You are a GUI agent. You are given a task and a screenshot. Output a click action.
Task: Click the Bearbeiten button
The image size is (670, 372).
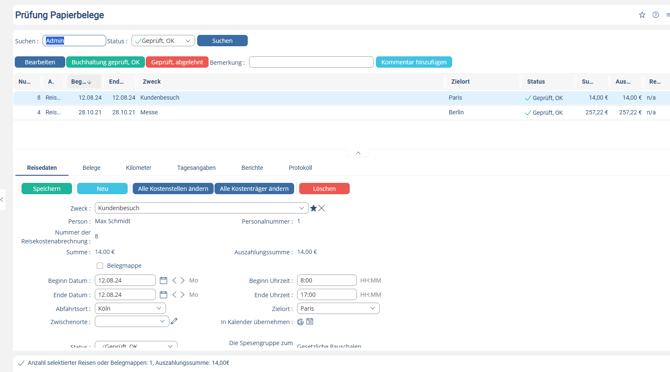coord(40,62)
